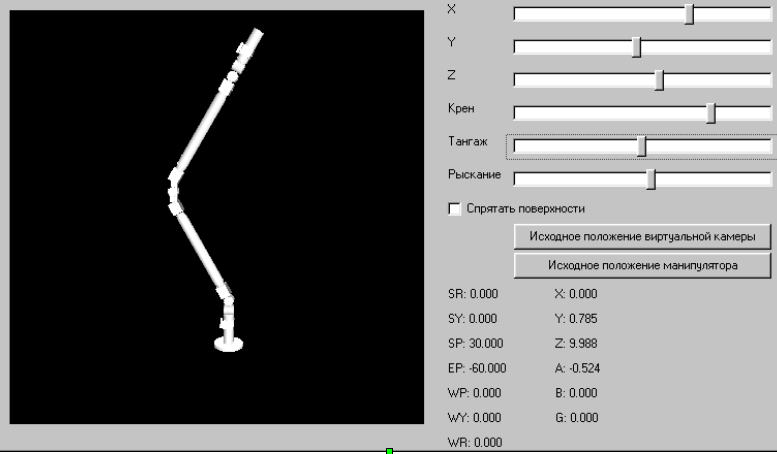Viewport: 777px width, 454px height.
Task: Click the Крен slider handle
Action: [711, 113]
